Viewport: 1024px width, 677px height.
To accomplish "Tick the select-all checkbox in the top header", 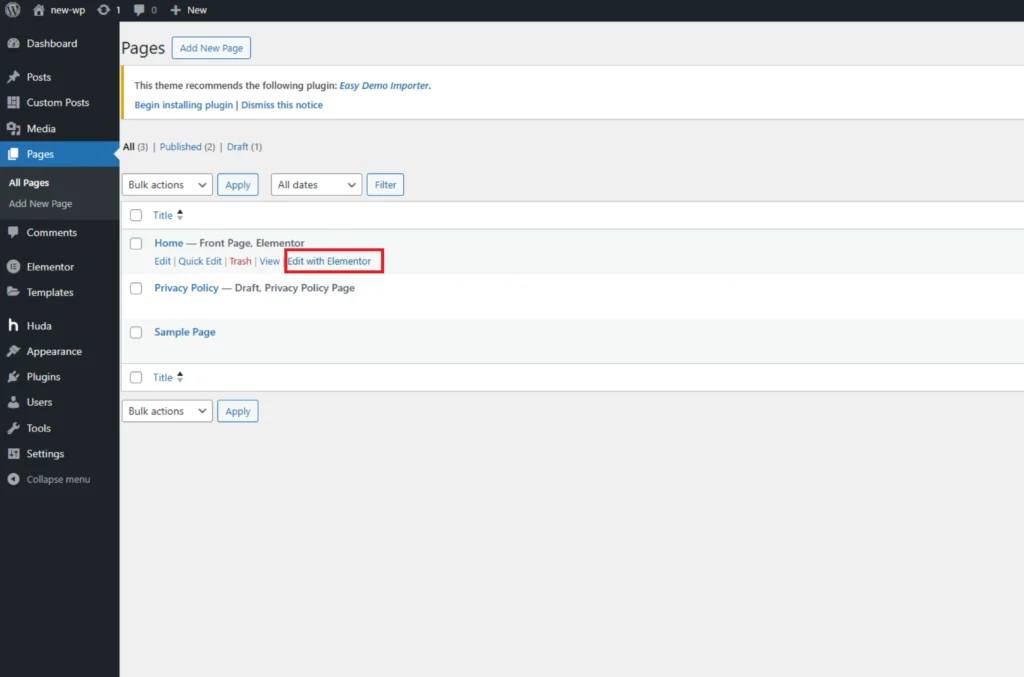I will [x=136, y=215].
